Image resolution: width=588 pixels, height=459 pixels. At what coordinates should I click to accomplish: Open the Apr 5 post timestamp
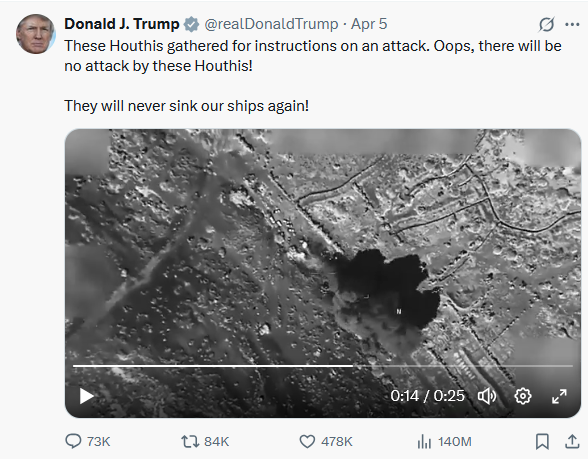point(369,24)
